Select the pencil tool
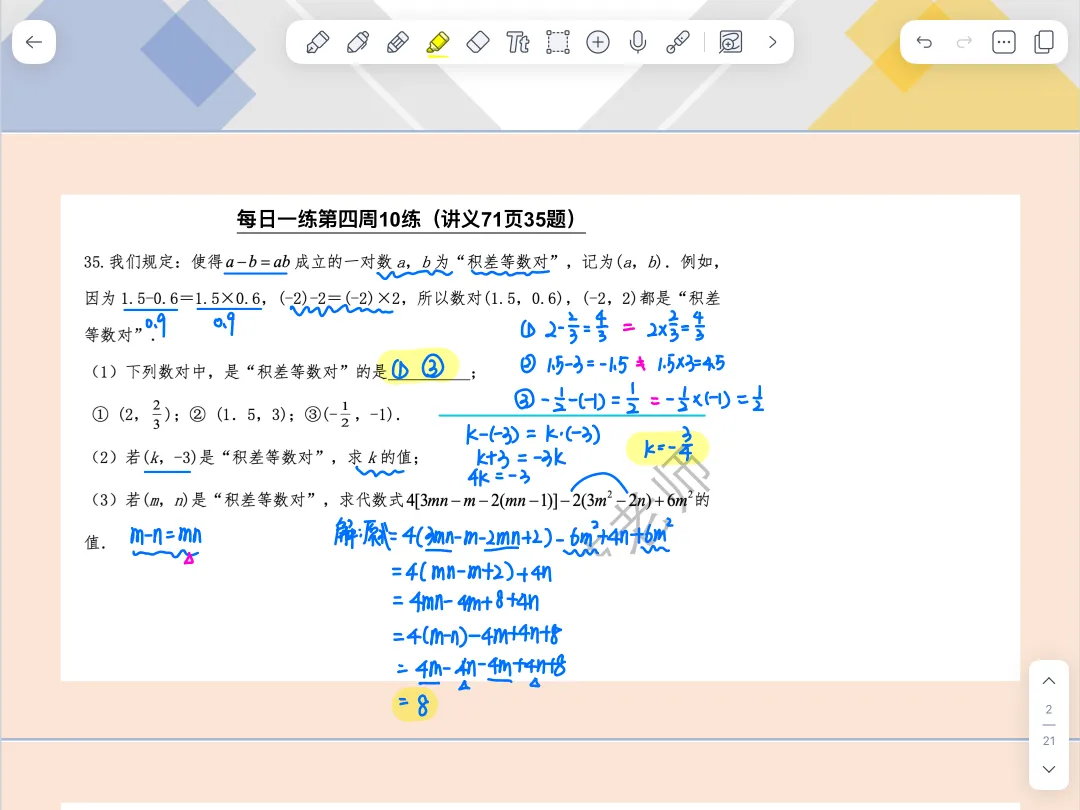Image resolution: width=1080 pixels, height=810 pixels. pos(397,43)
